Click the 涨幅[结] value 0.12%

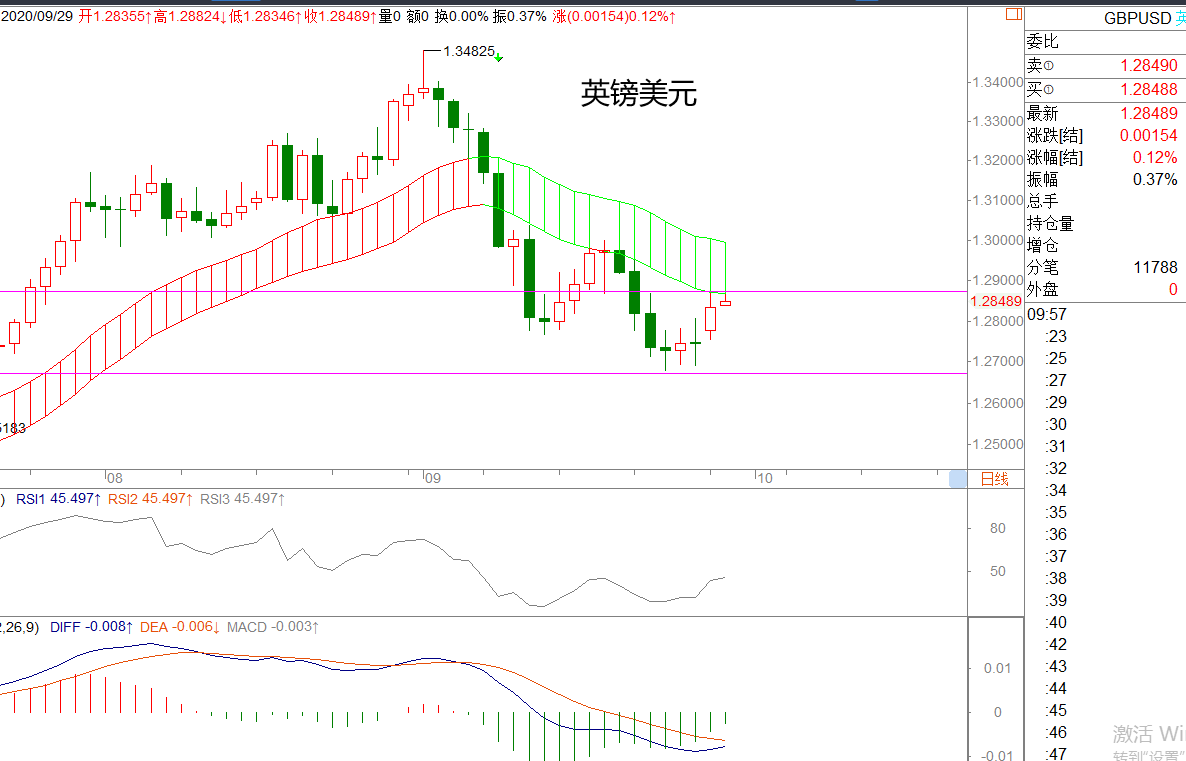(1154, 157)
